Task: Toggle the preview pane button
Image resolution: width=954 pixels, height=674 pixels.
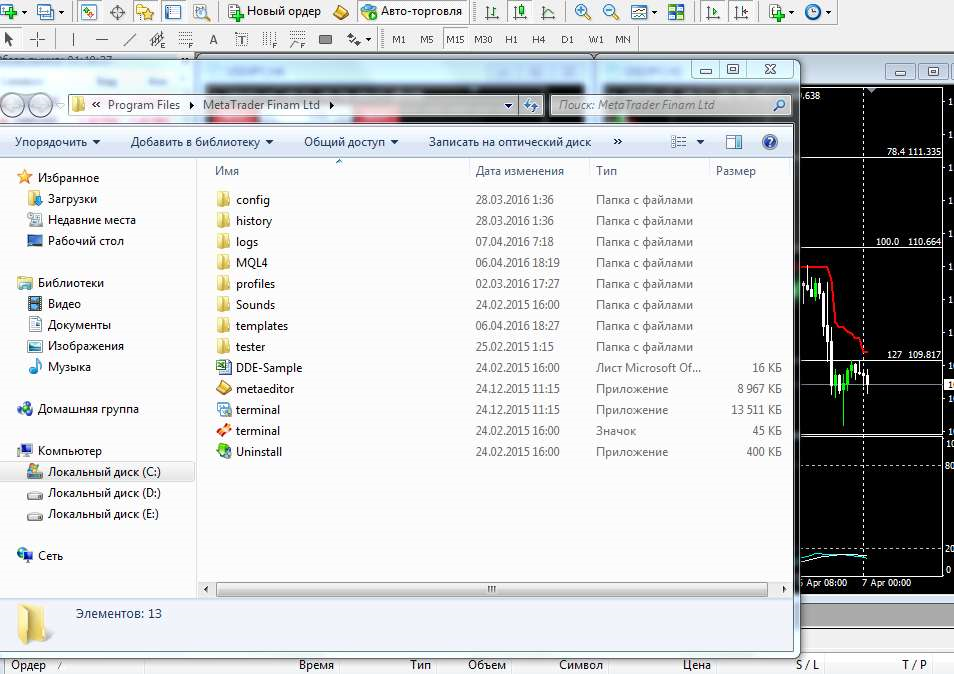Action: point(734,142)
